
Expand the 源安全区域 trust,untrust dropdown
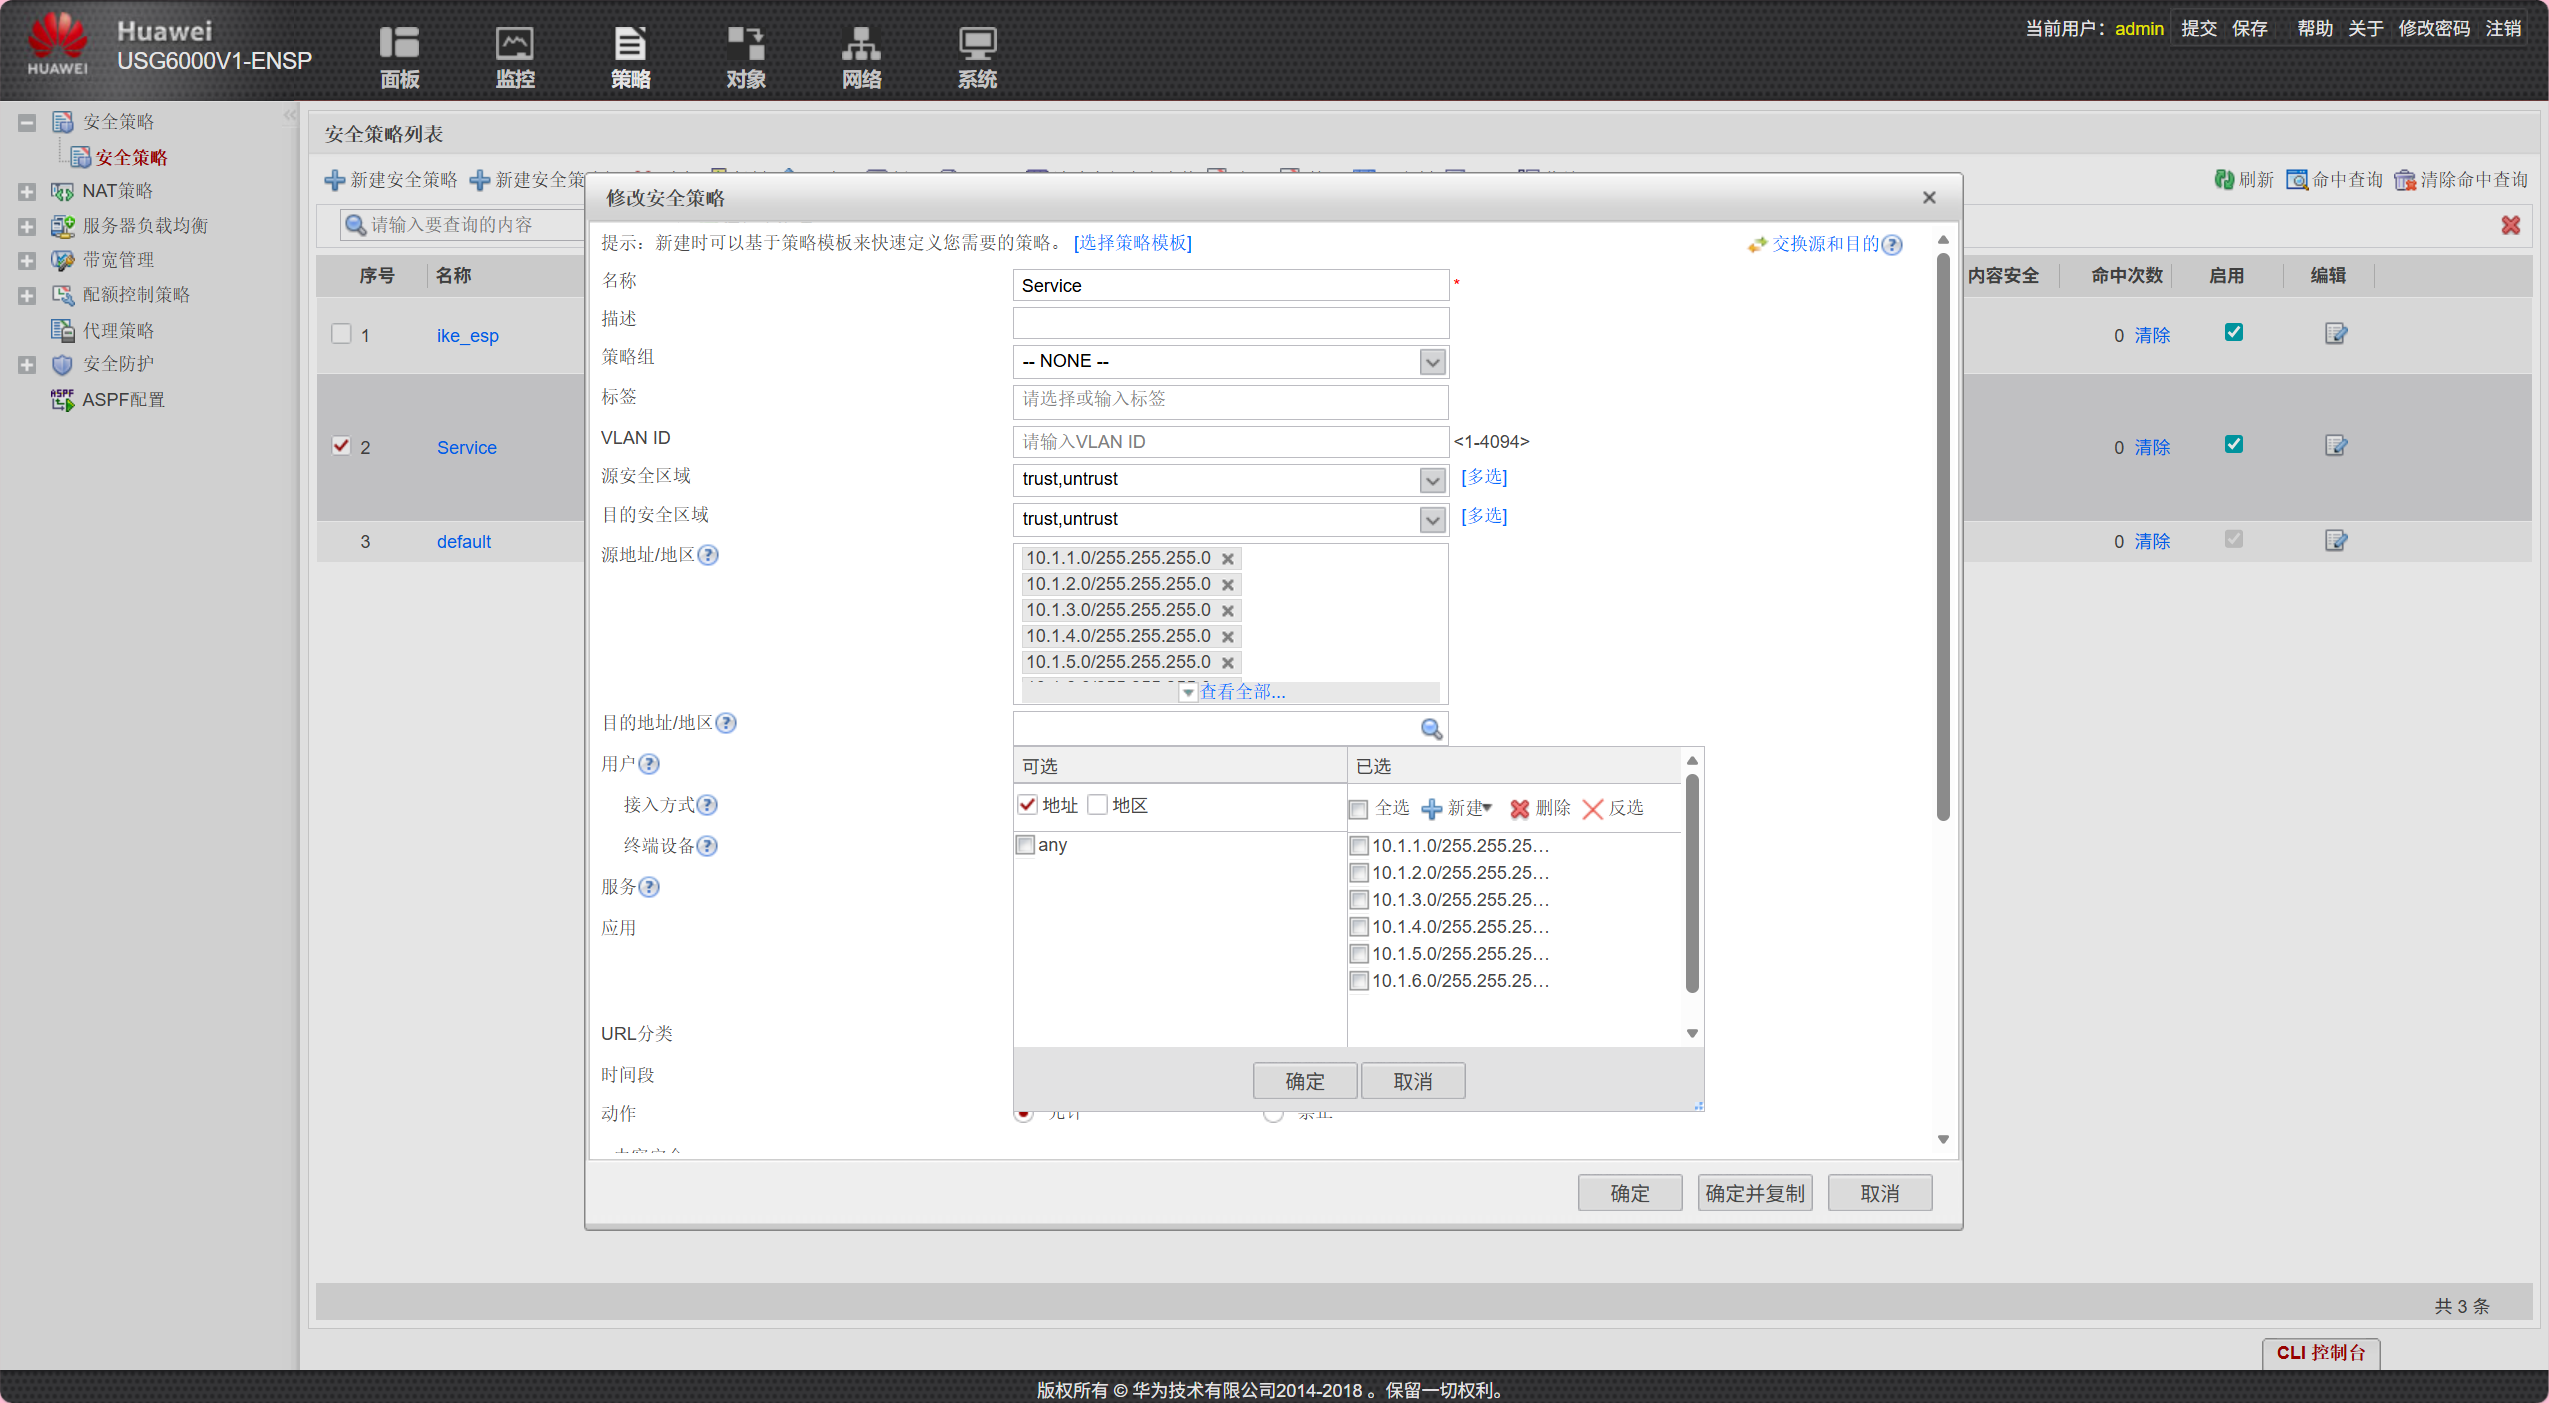1432,480
